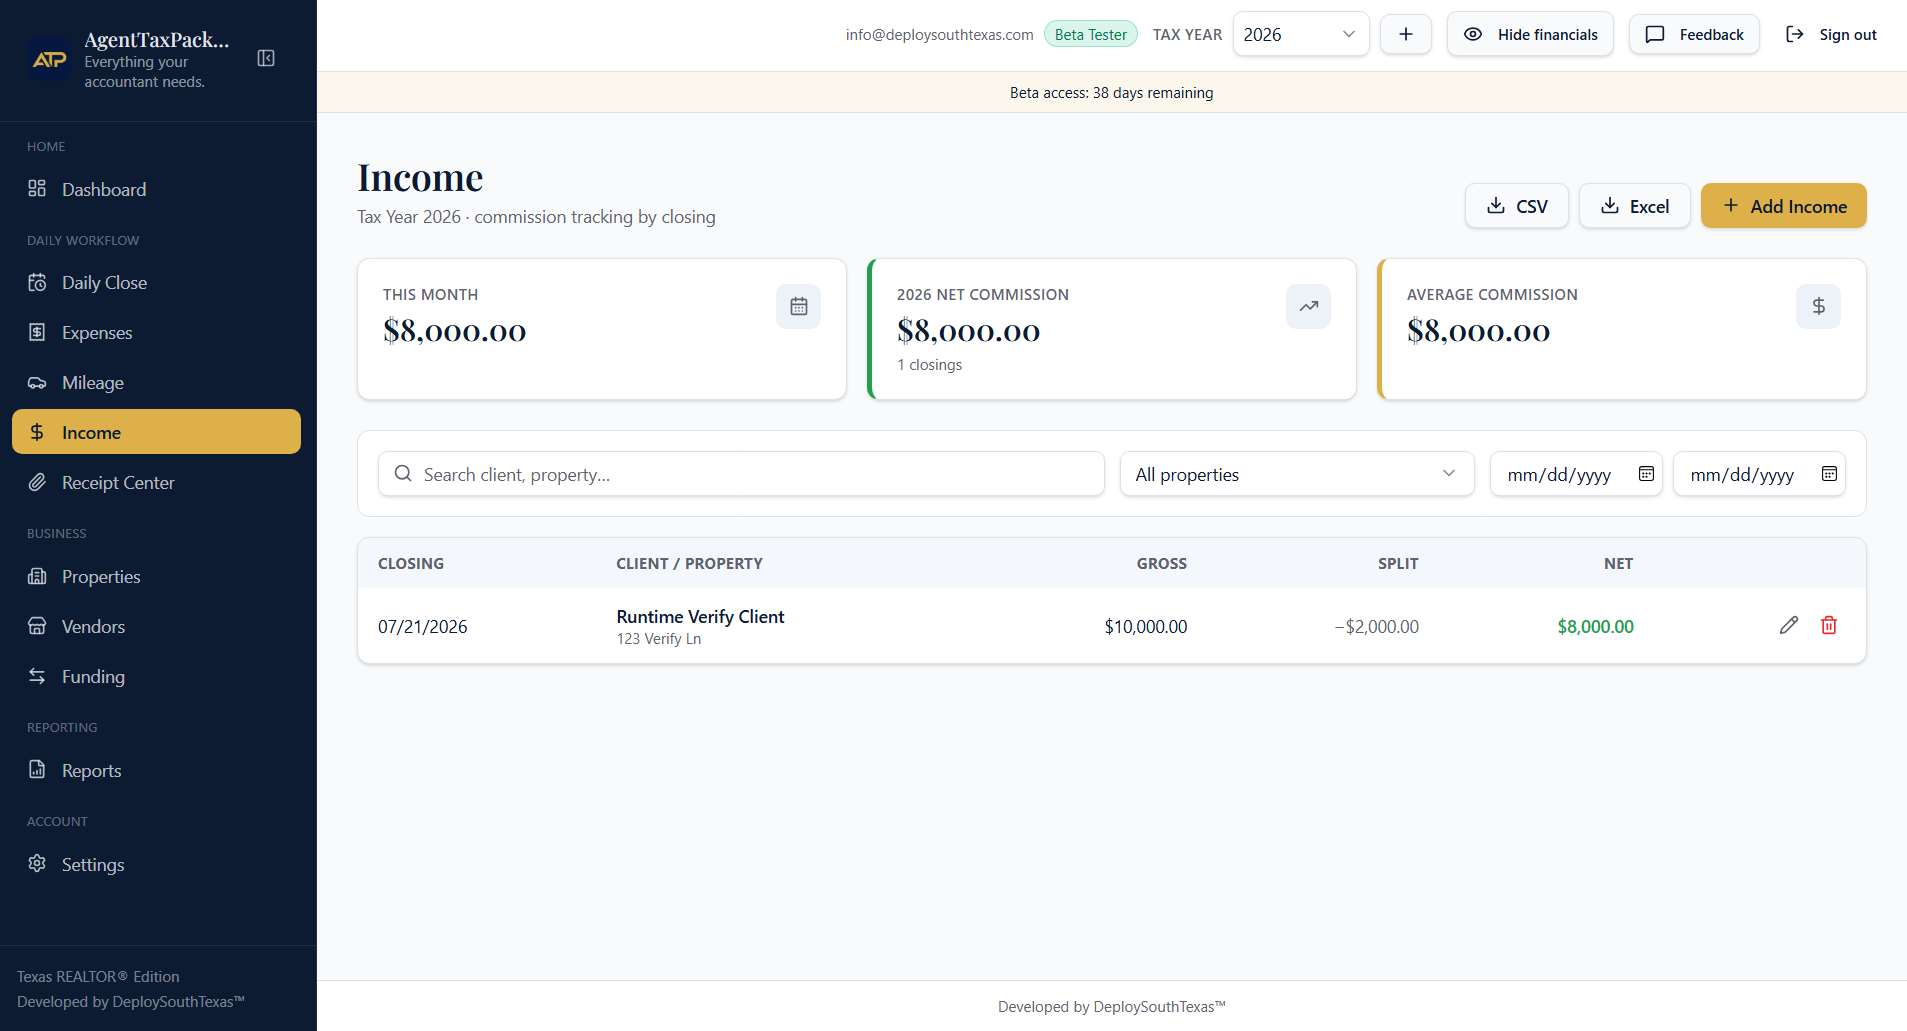Open the Expenses section

[x=156, y=332]
